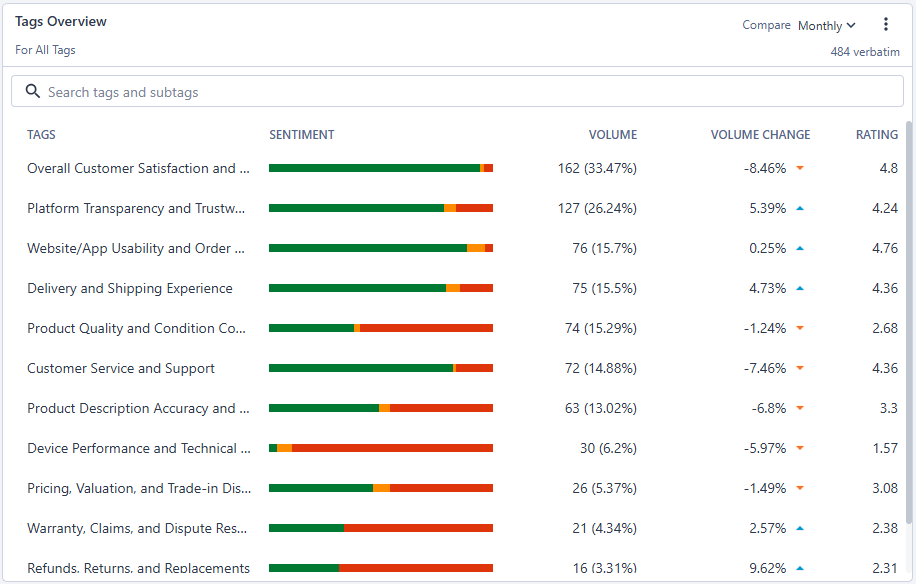Image resolution: width=916 pixels, height=584 pixels.
Task: Open the three-dot more options menu
Action: click(885, 25)
